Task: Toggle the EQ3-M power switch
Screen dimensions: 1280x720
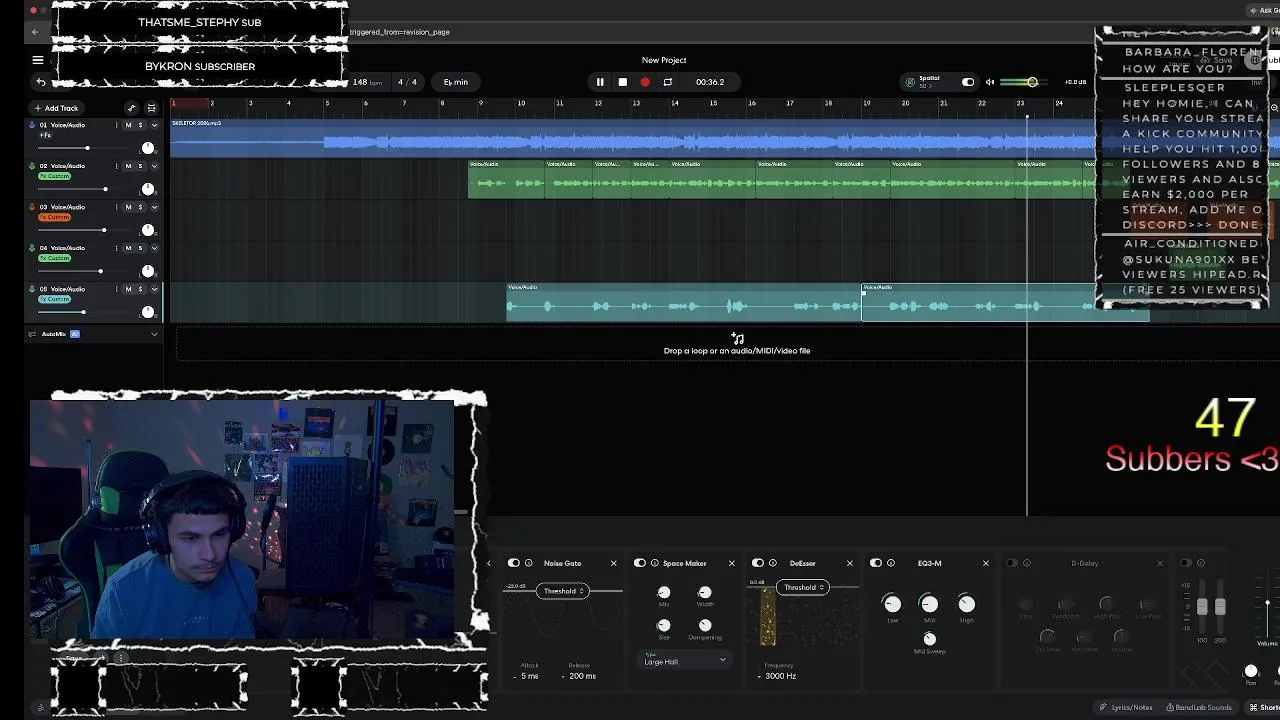Action: coord(876,563)
